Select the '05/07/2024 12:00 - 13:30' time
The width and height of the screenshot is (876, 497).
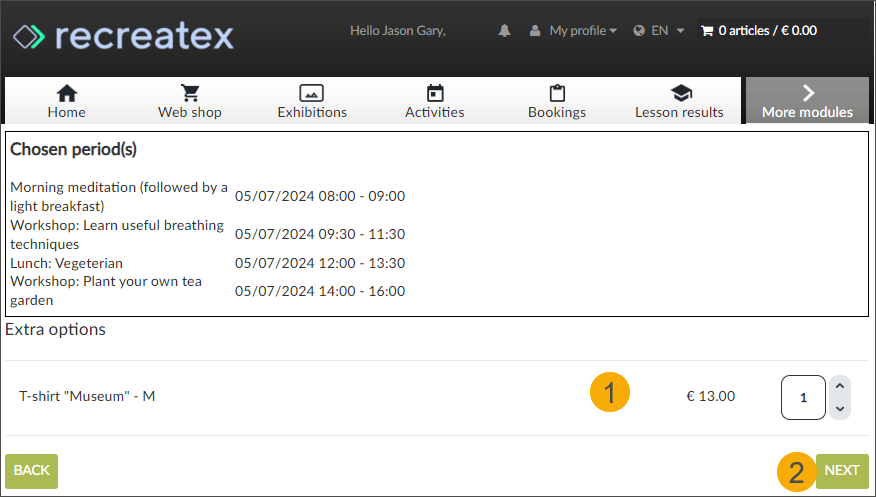tap(320, 263)
